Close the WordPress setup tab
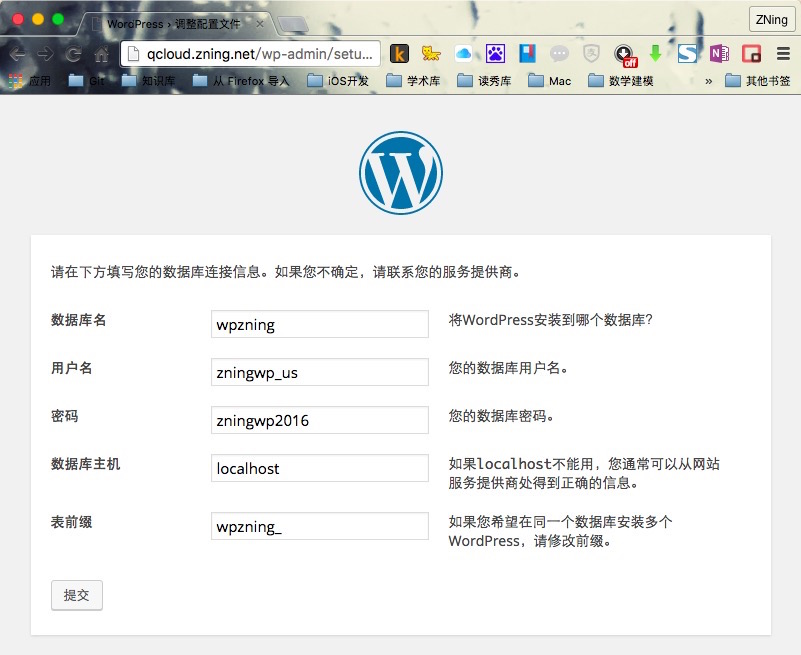 [x=260, y=24]
